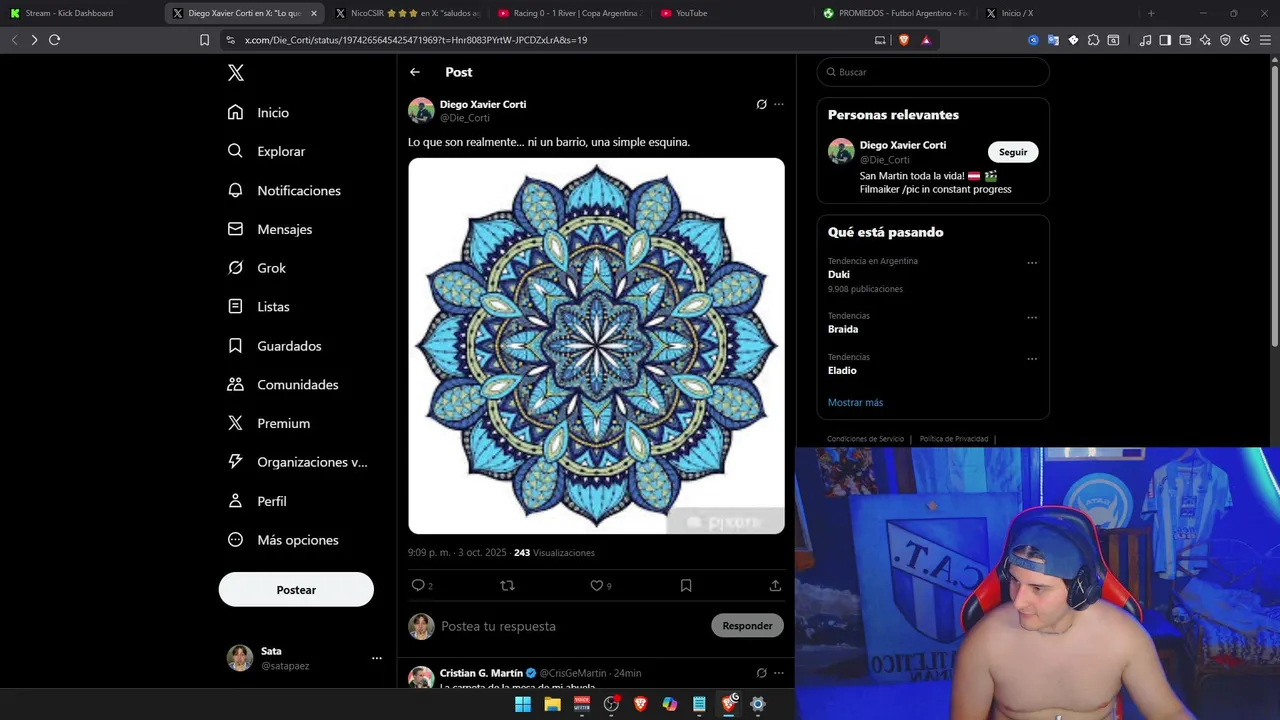Screen dimensions: 1280x720
Task: Open a new browser tab
Action: coord(1151,13)
